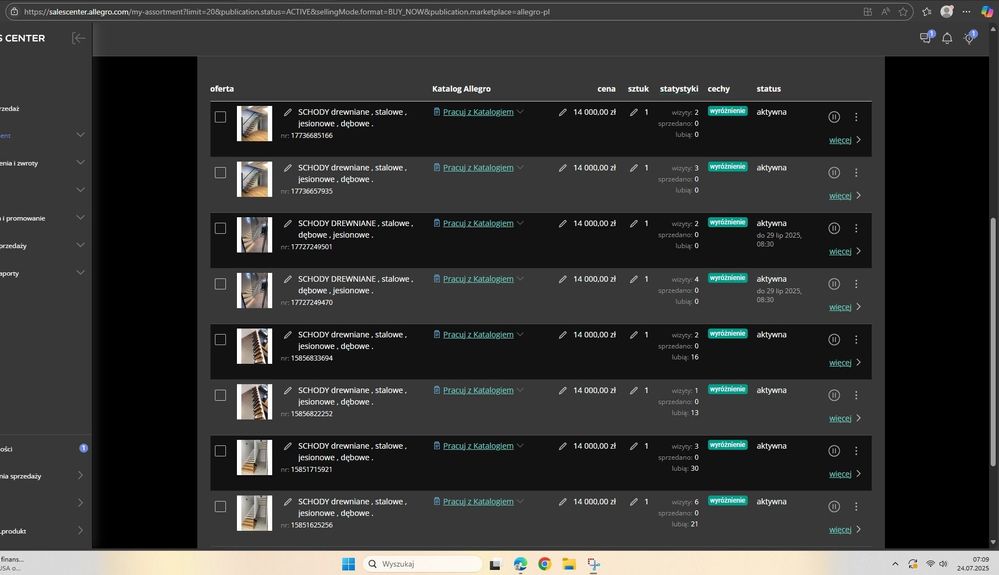Open stairs thumbnail of offer 15851715921
The image size is (999, 575).
pyautogui.click(x=254, y=457)
